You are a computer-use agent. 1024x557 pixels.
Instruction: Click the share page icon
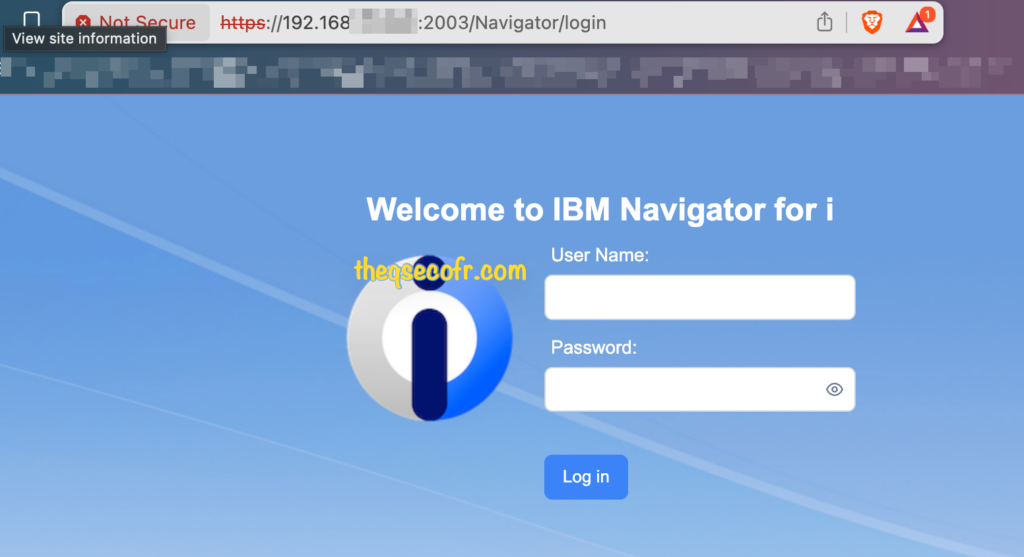824,22
